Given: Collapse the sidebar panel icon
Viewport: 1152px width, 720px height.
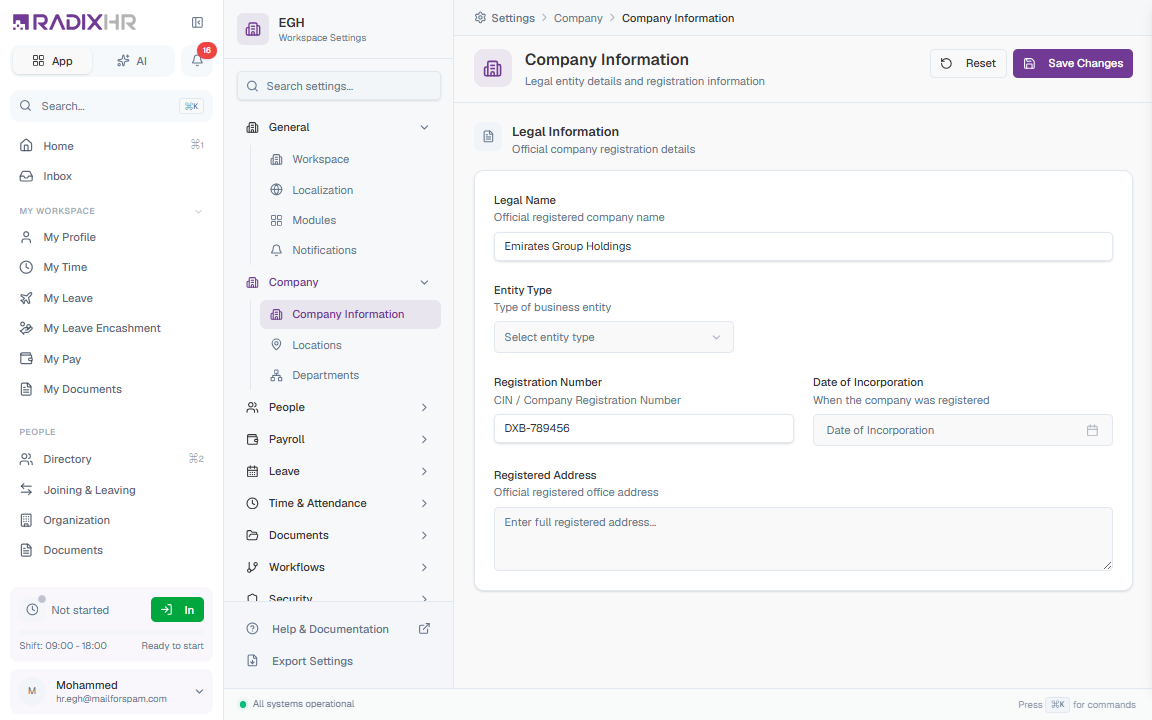Looking at the screenshot, I should (197, 23).
